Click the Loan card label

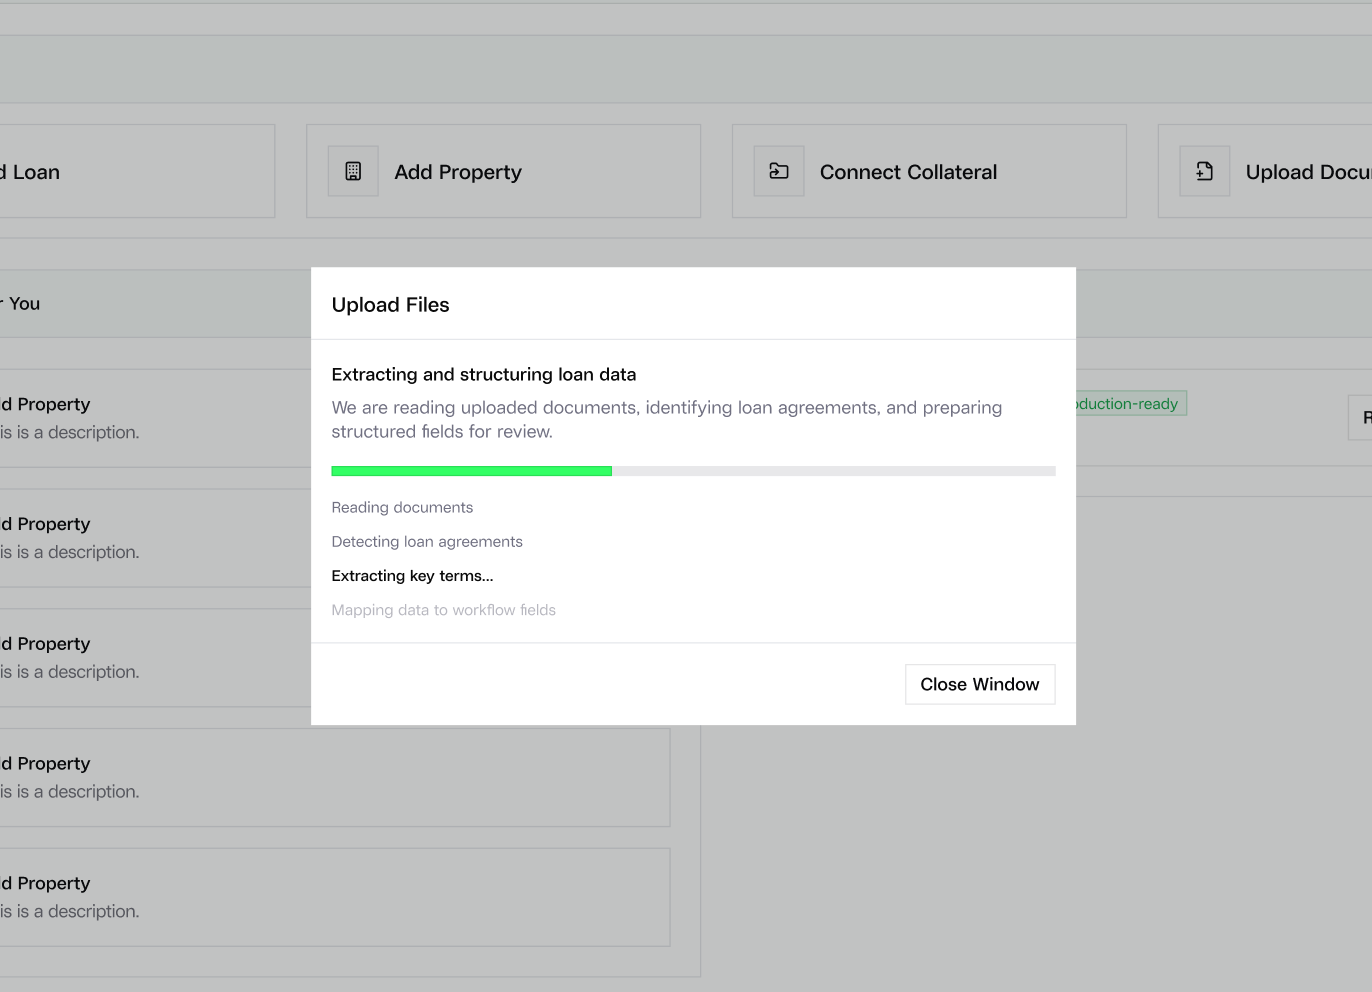click(30, 172)
